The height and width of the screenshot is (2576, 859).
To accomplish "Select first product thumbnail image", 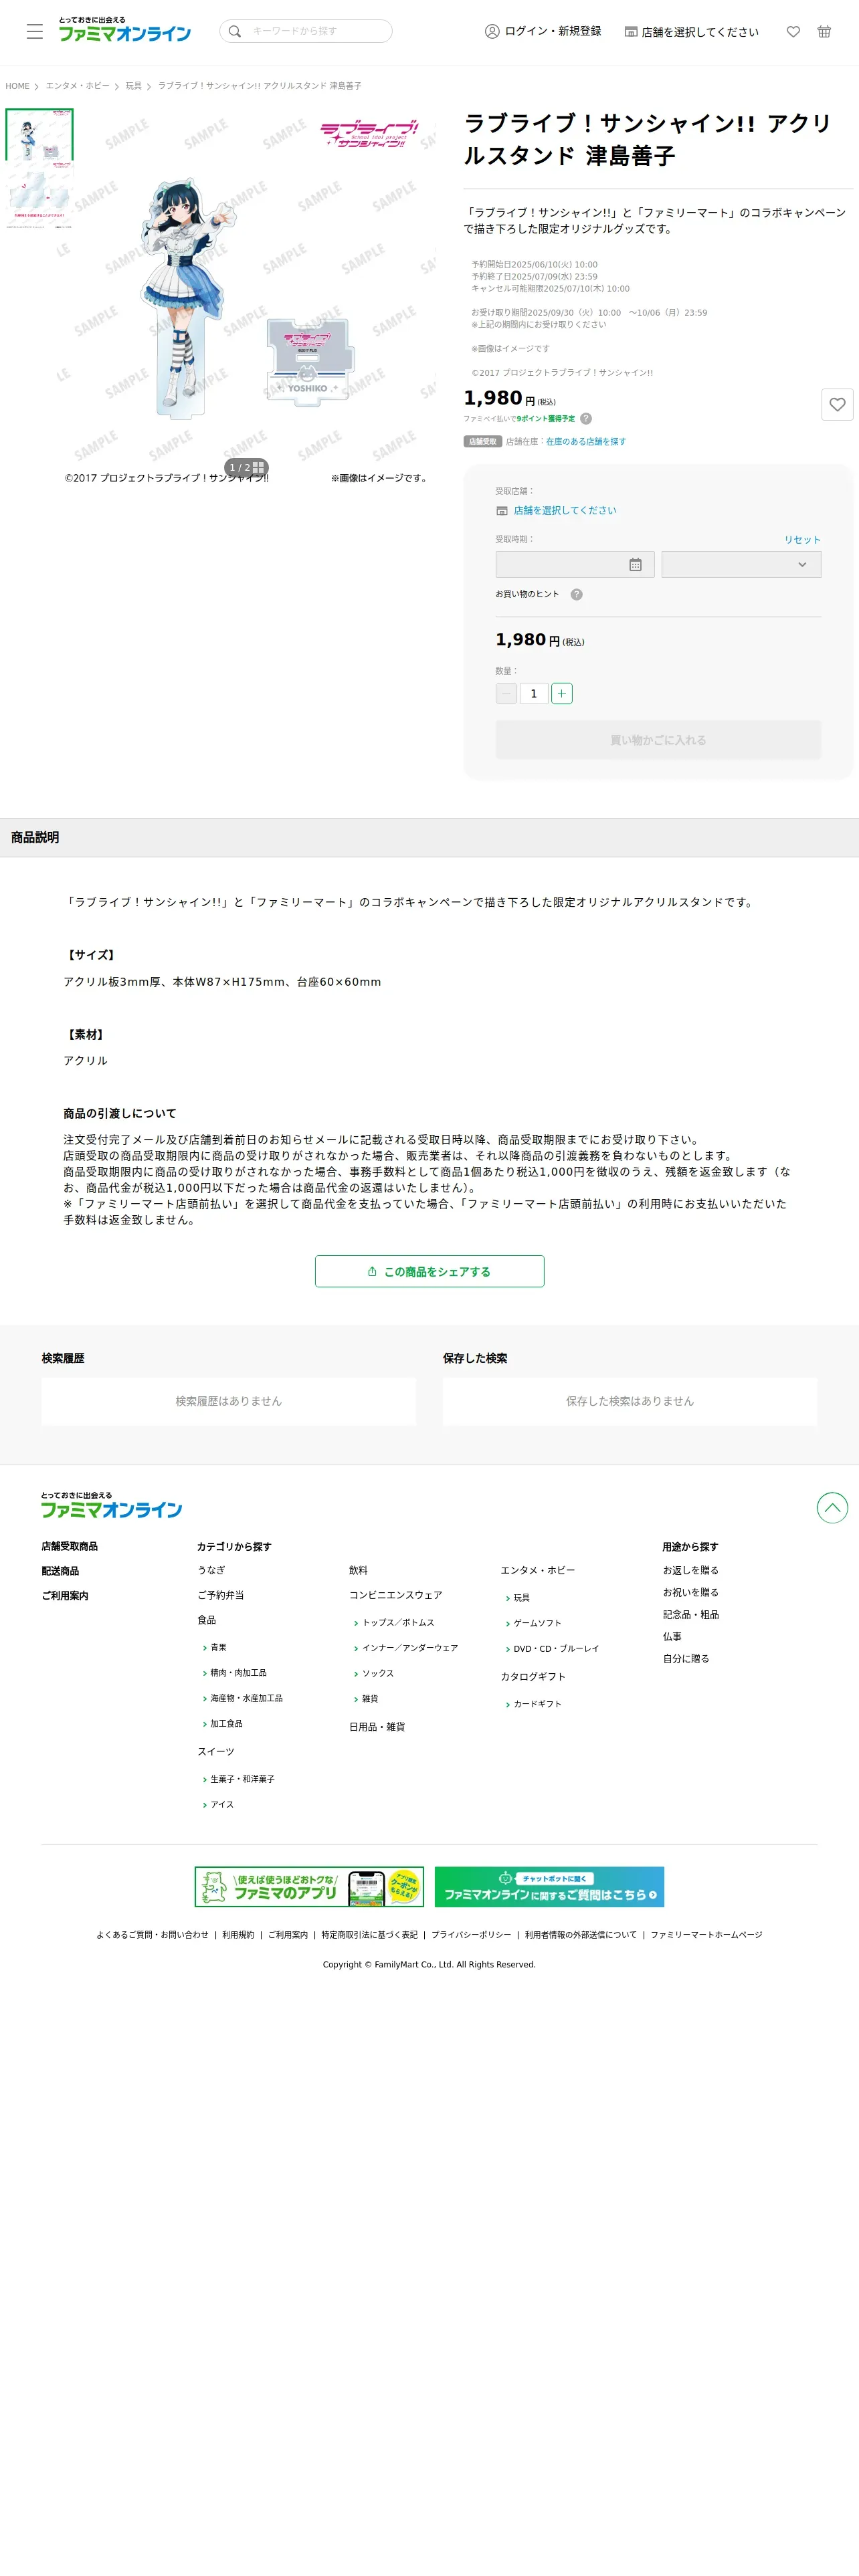I will (39, 134).
